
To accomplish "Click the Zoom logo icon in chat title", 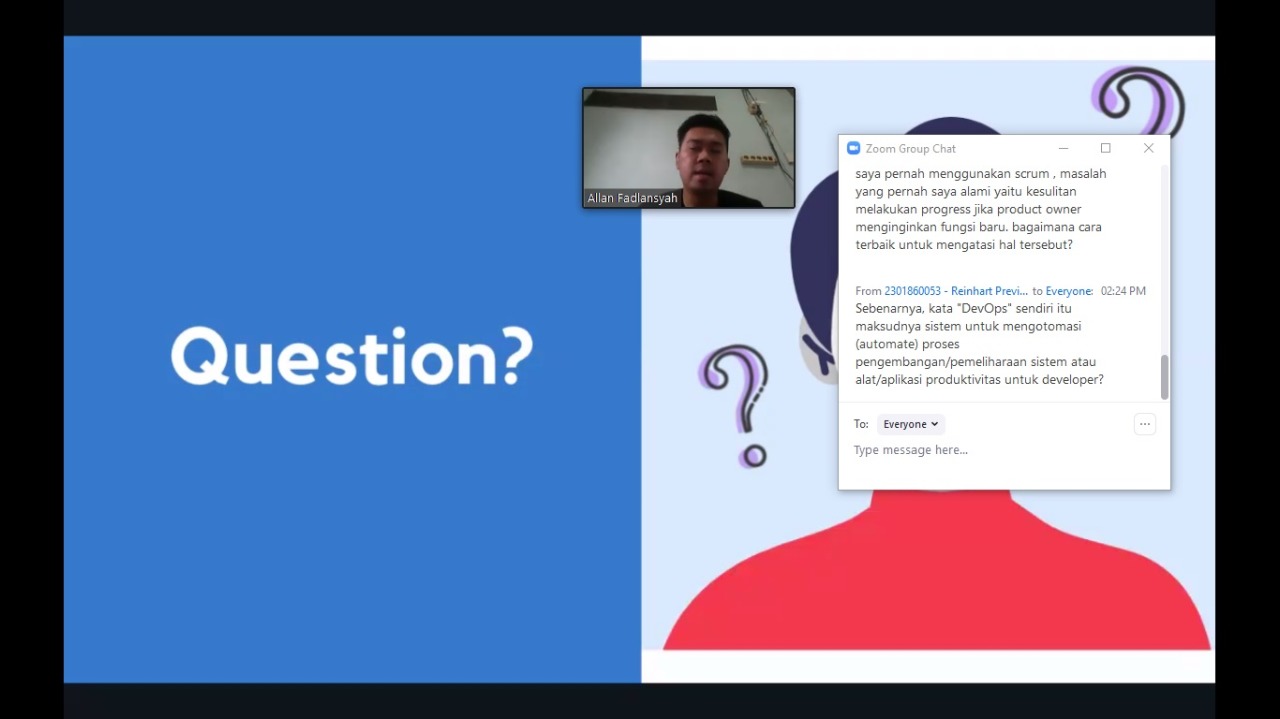I will [853, 148].
